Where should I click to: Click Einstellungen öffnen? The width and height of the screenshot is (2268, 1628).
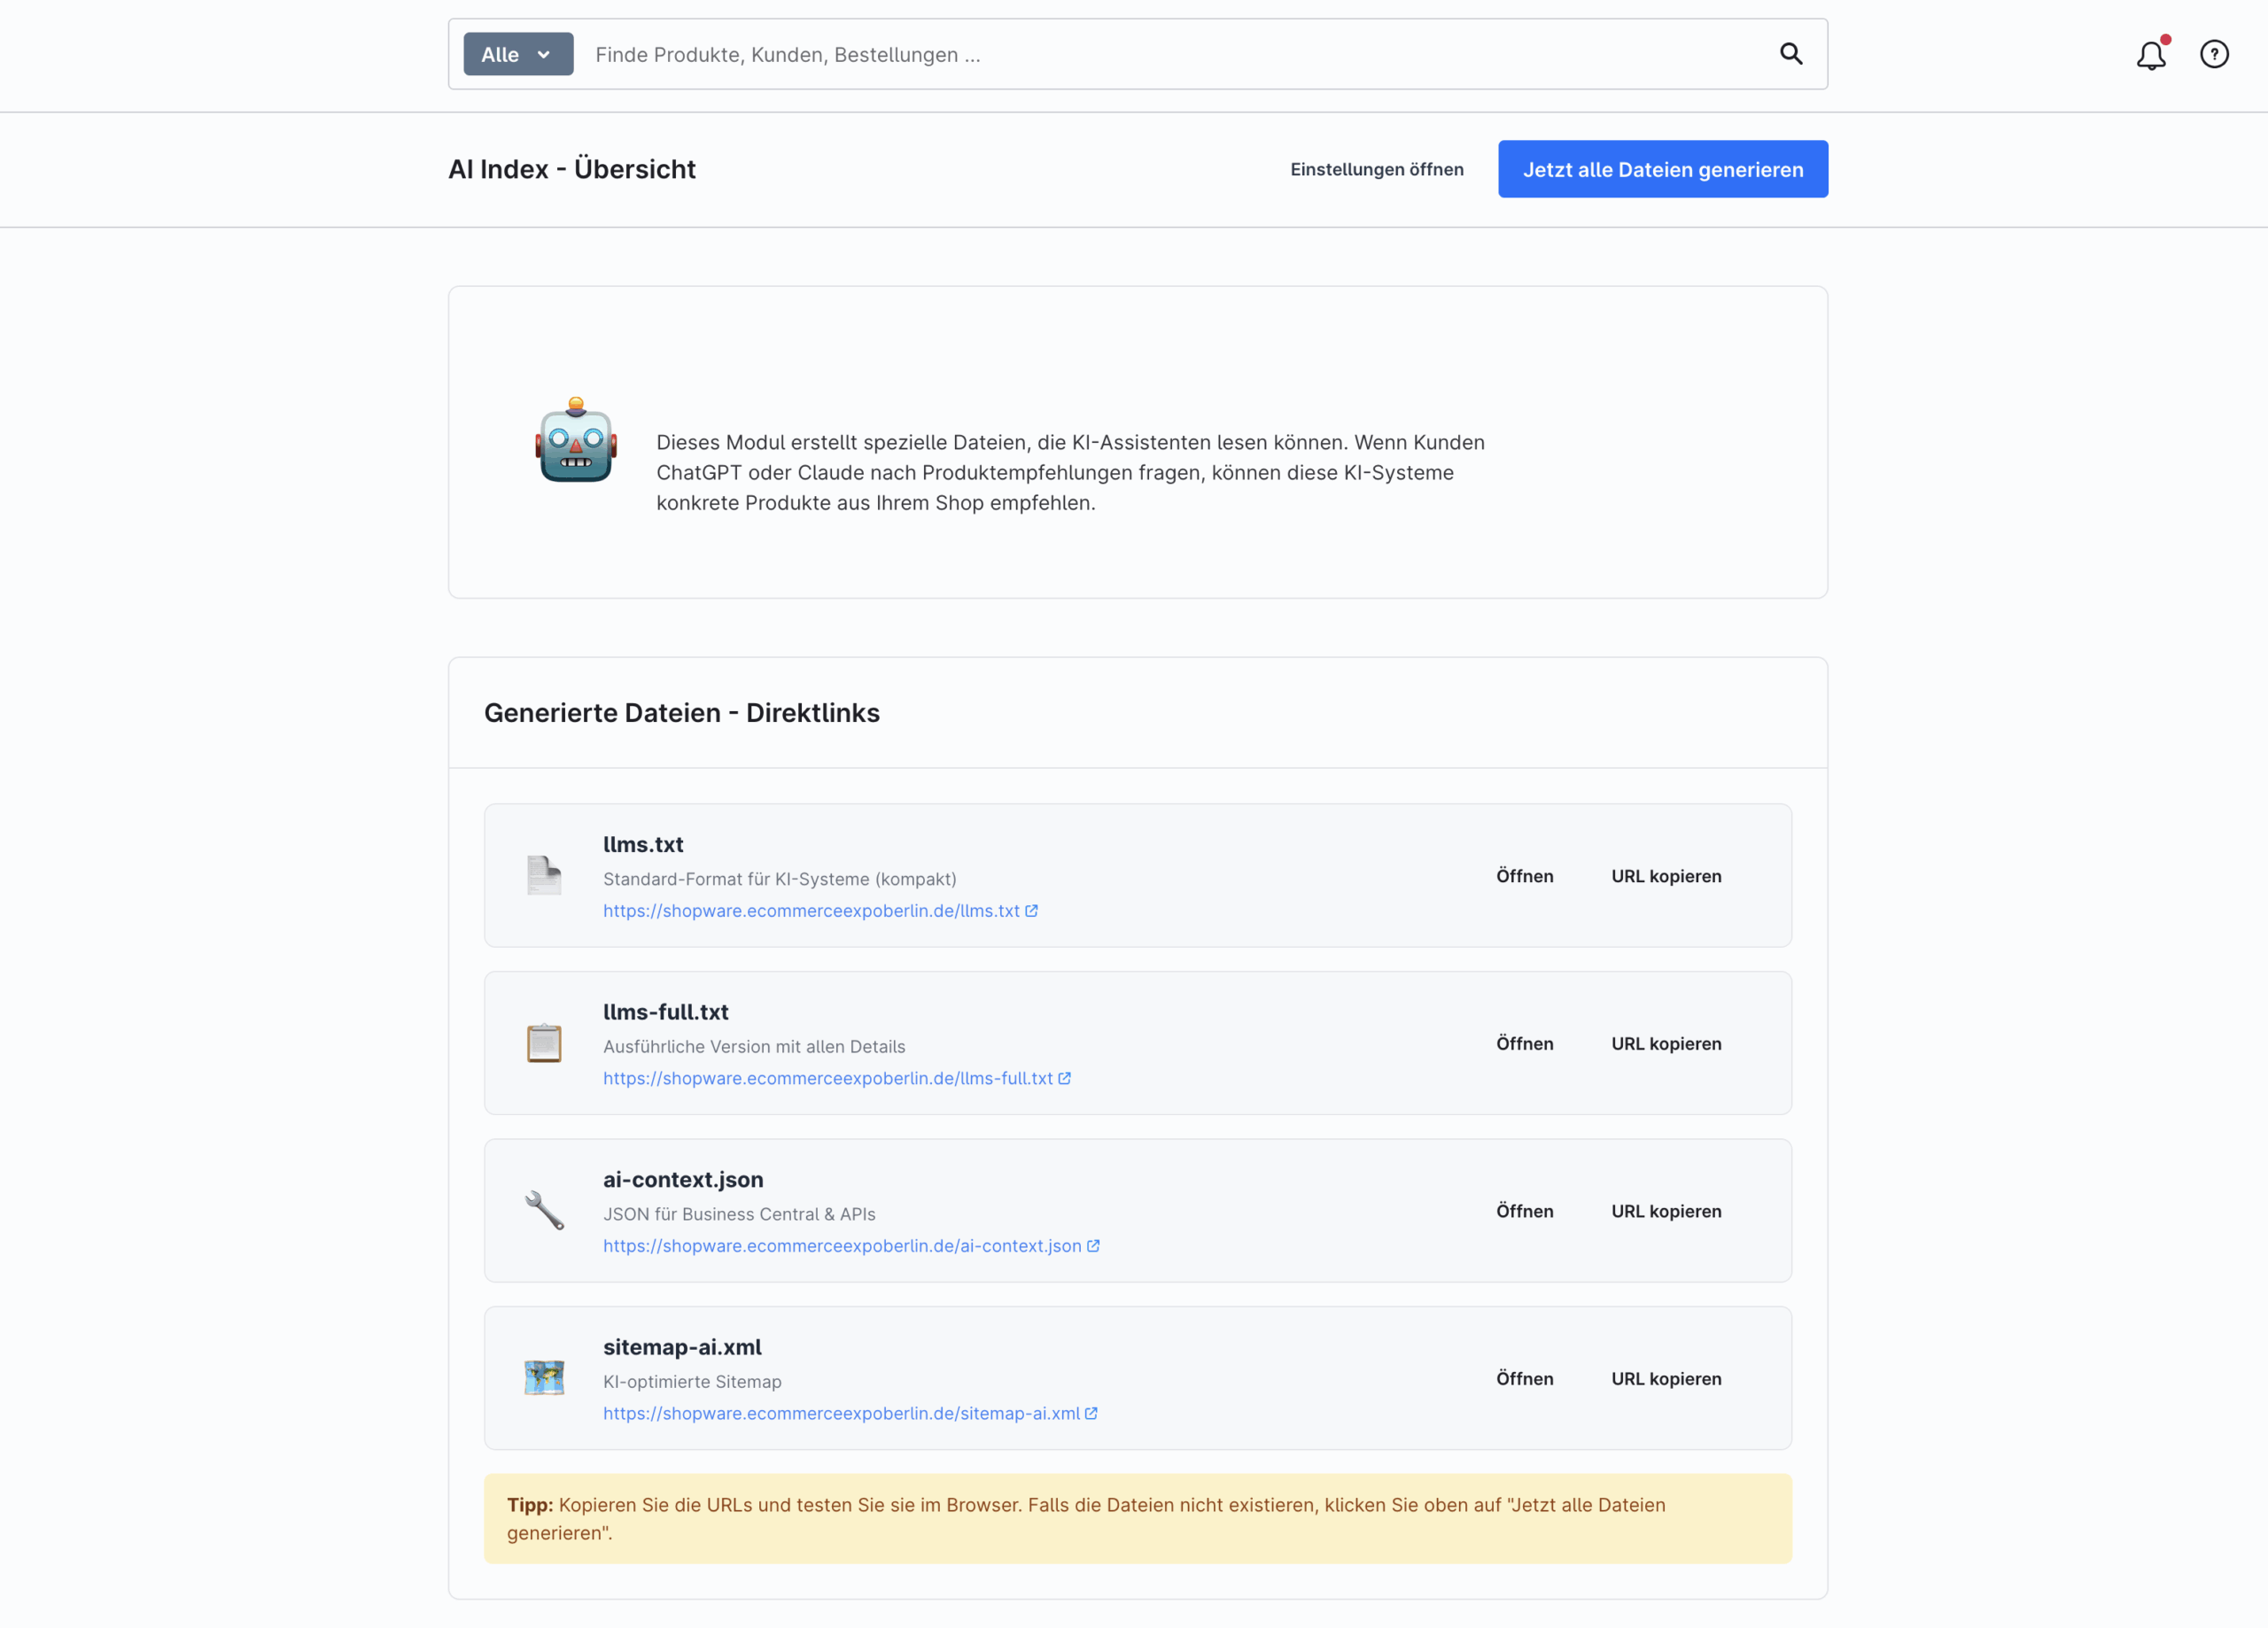point(1376,169)
